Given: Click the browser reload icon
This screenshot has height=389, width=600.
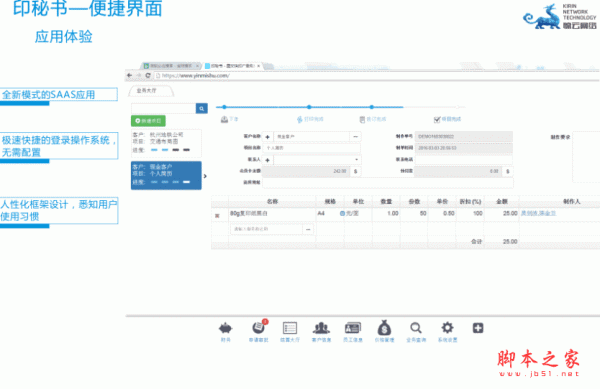Looking at the screenshot, I should point(148,75).
